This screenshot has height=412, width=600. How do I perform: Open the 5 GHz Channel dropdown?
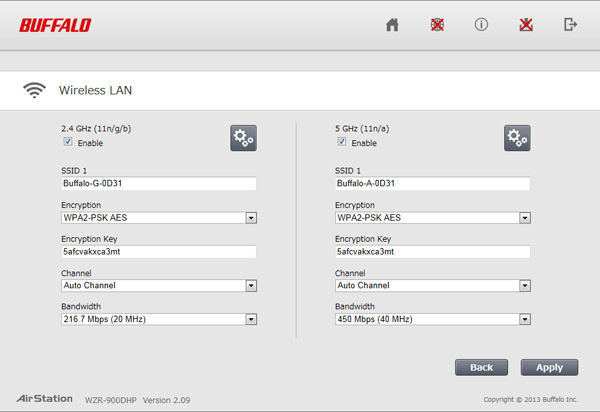click(432, 285)
